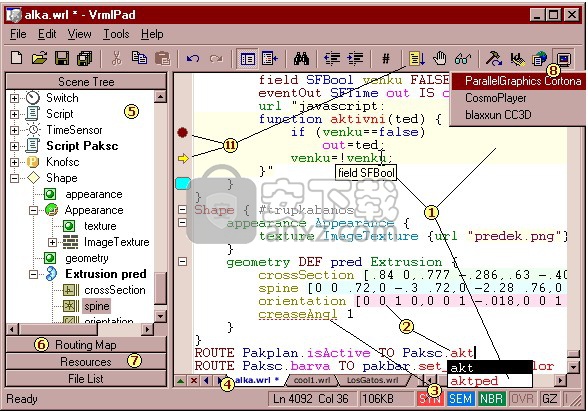588x411 pixels.
Task: Open the Edit menu
Action: (47, 34)
